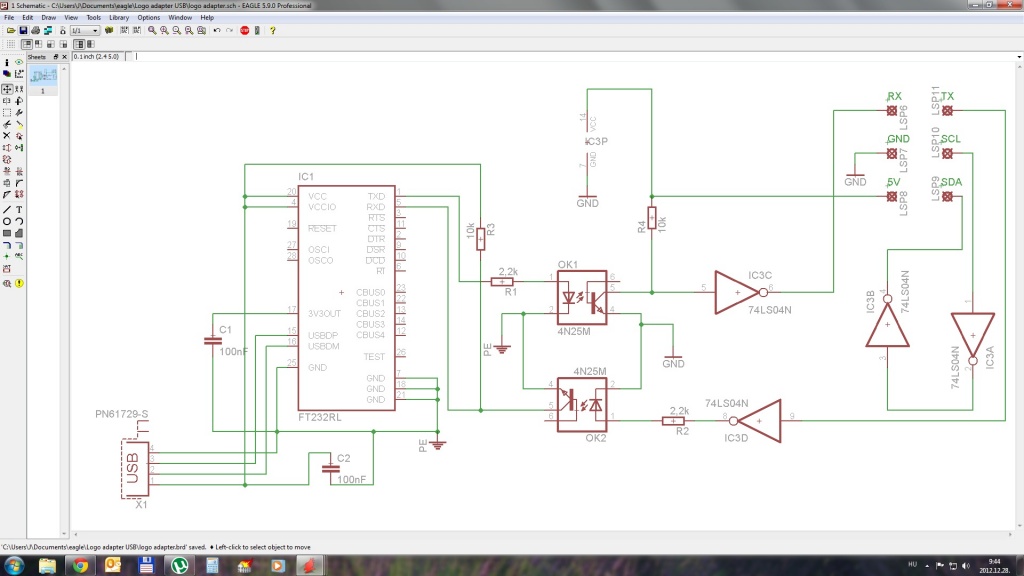Select the Copy tool

click(19, 89)
